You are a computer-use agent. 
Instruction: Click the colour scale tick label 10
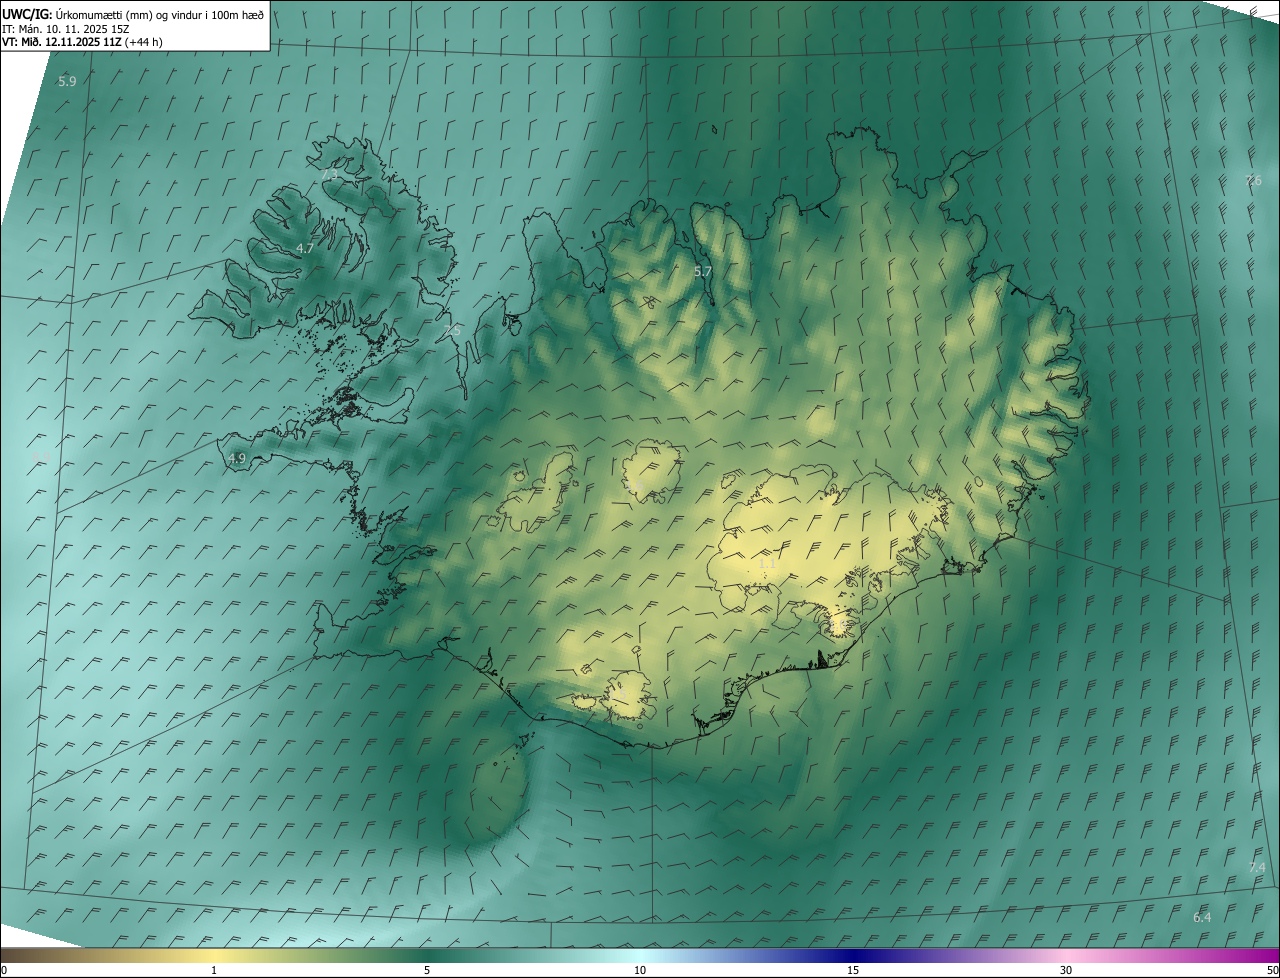point(640,970)
